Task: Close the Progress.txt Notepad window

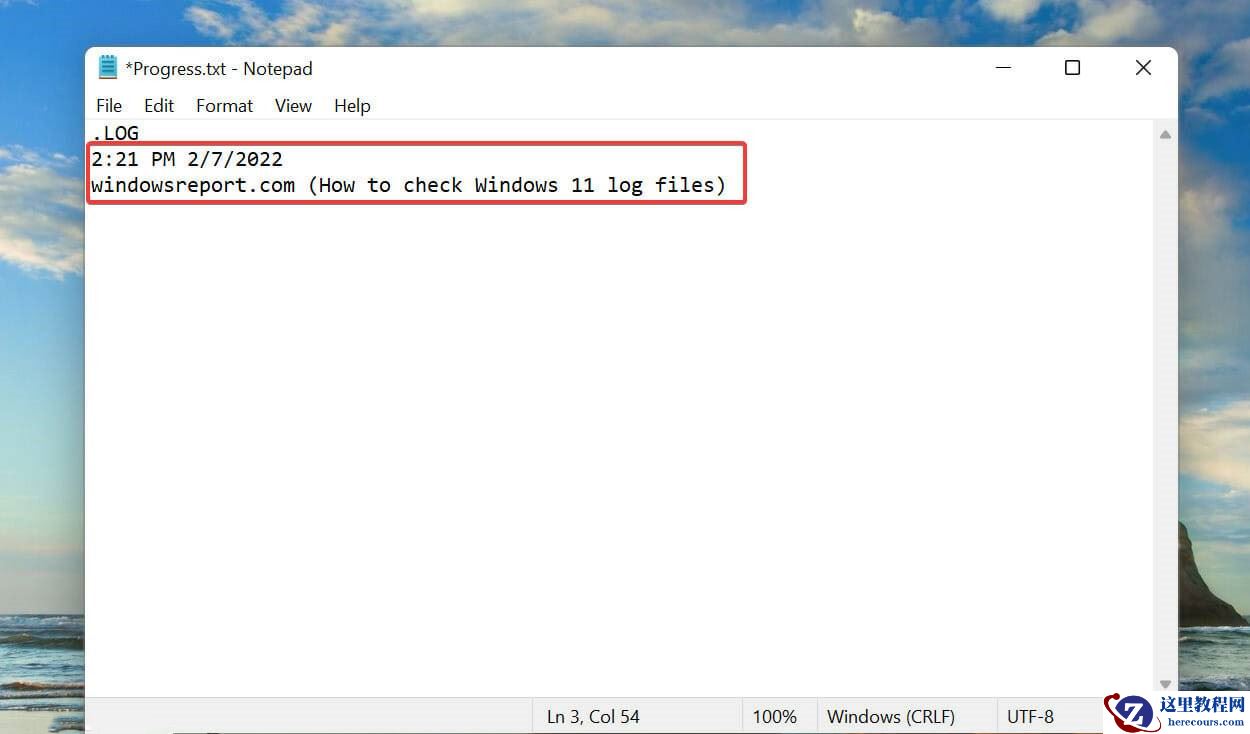Action: pos(1143,68)
